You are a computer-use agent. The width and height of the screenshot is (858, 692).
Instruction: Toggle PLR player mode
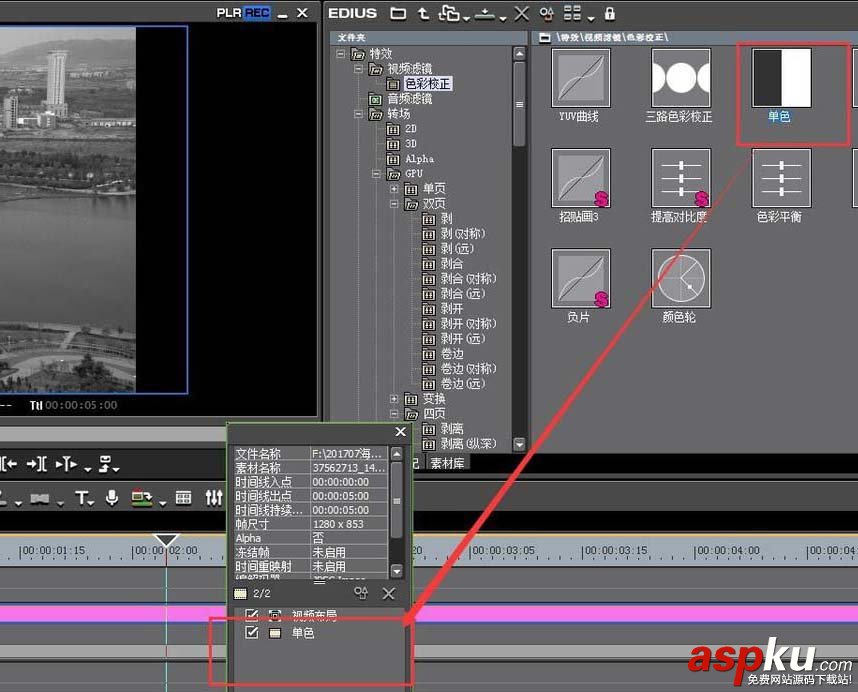point(229,13)
